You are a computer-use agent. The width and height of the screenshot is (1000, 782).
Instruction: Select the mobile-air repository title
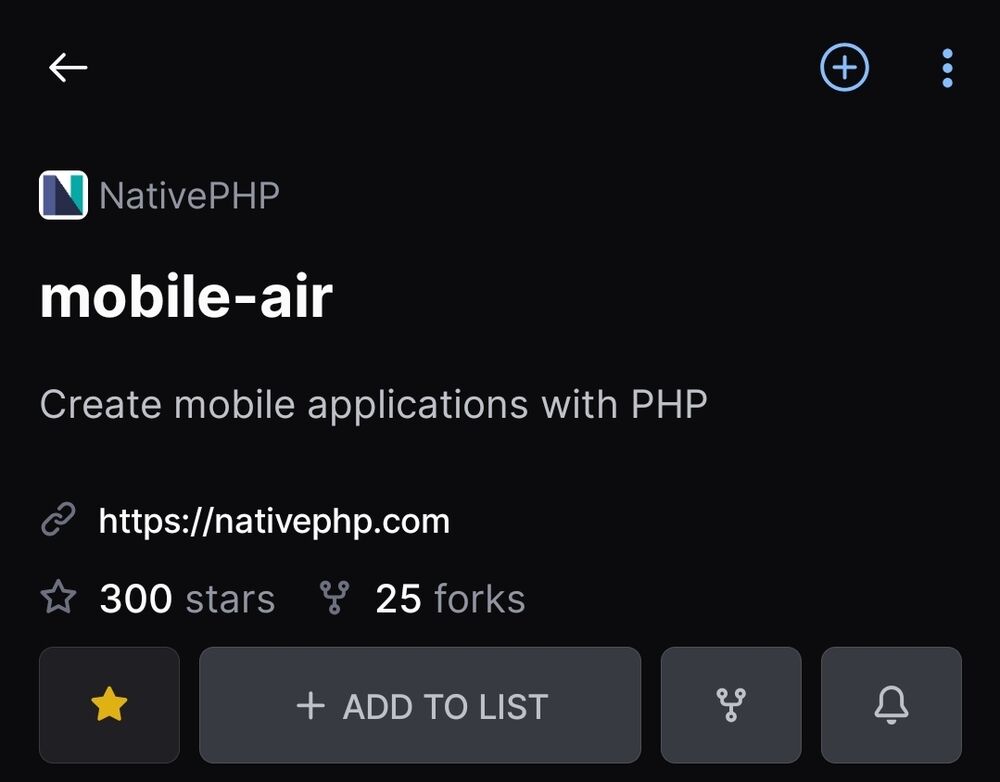186,297
